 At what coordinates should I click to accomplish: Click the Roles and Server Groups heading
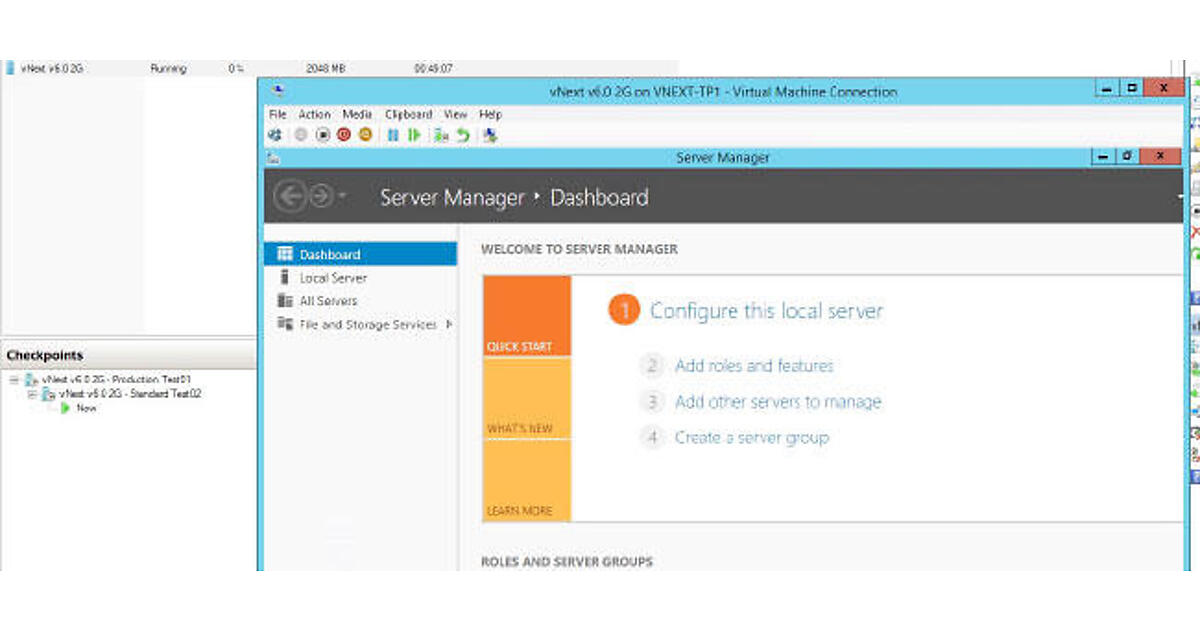(x=567, y=562)
